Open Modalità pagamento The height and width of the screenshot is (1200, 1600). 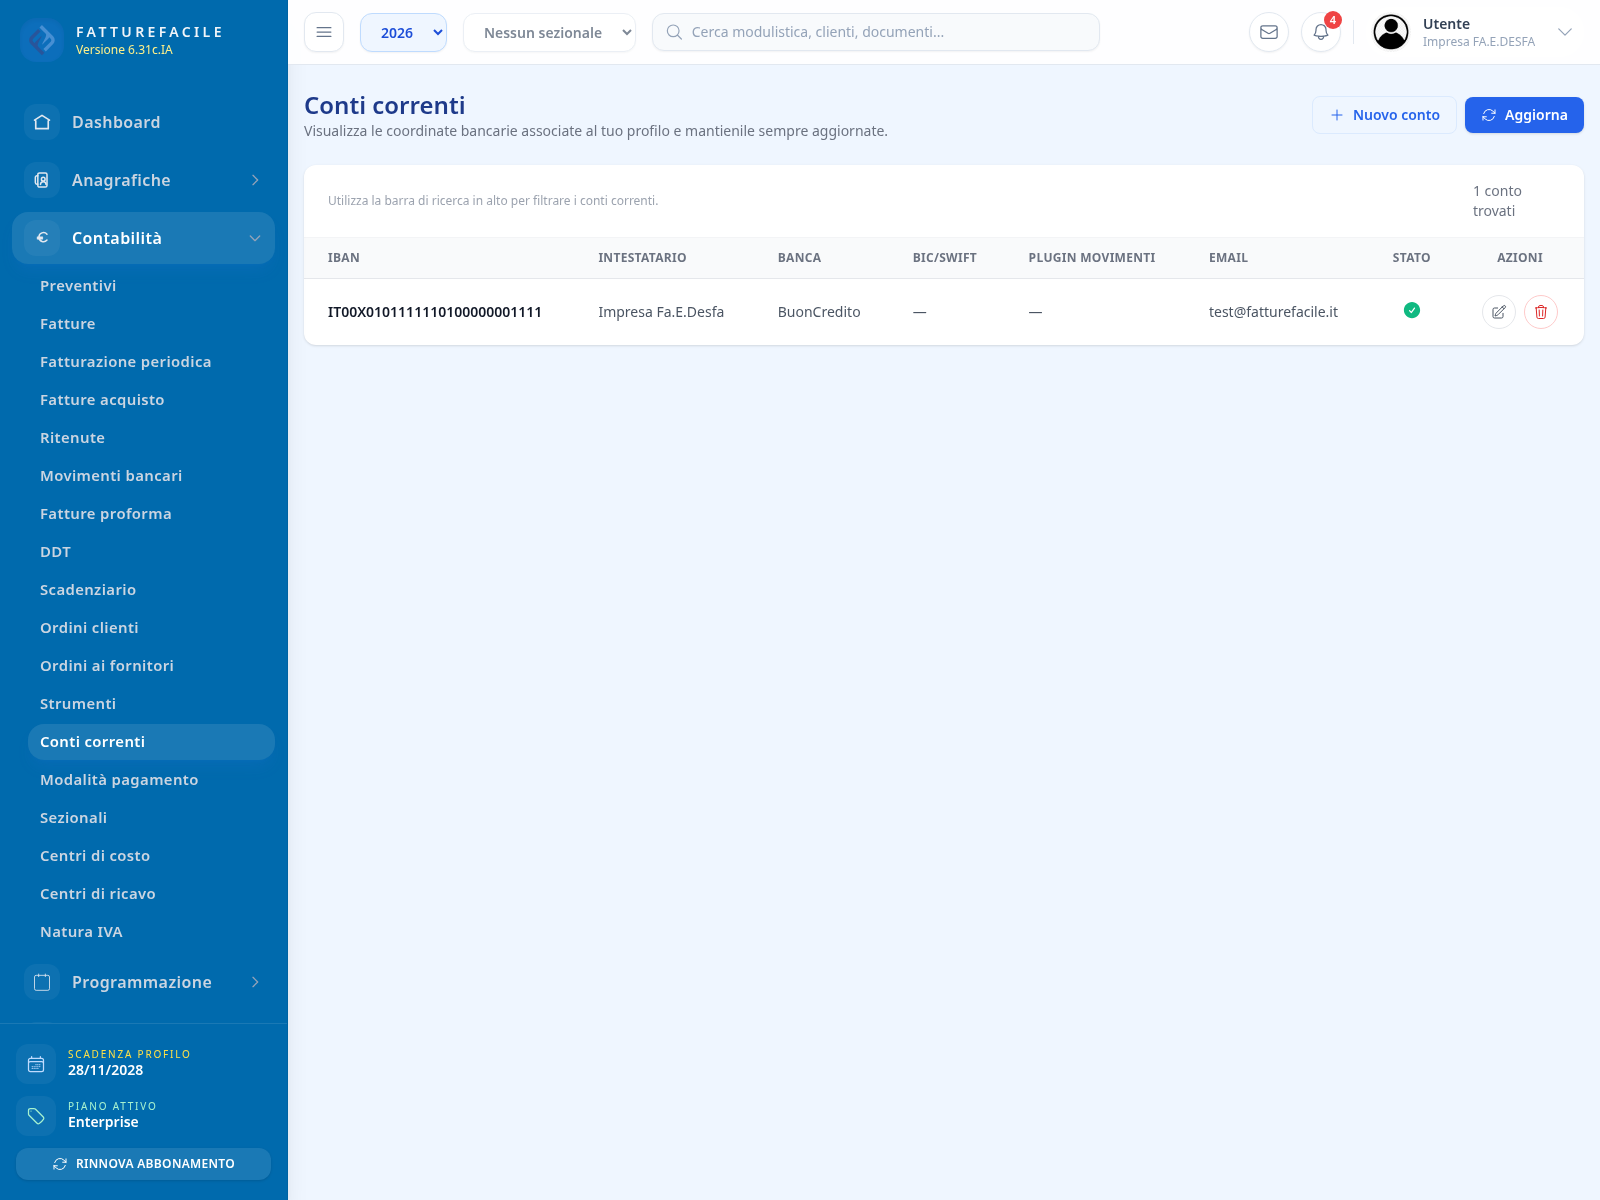point(151,780)
